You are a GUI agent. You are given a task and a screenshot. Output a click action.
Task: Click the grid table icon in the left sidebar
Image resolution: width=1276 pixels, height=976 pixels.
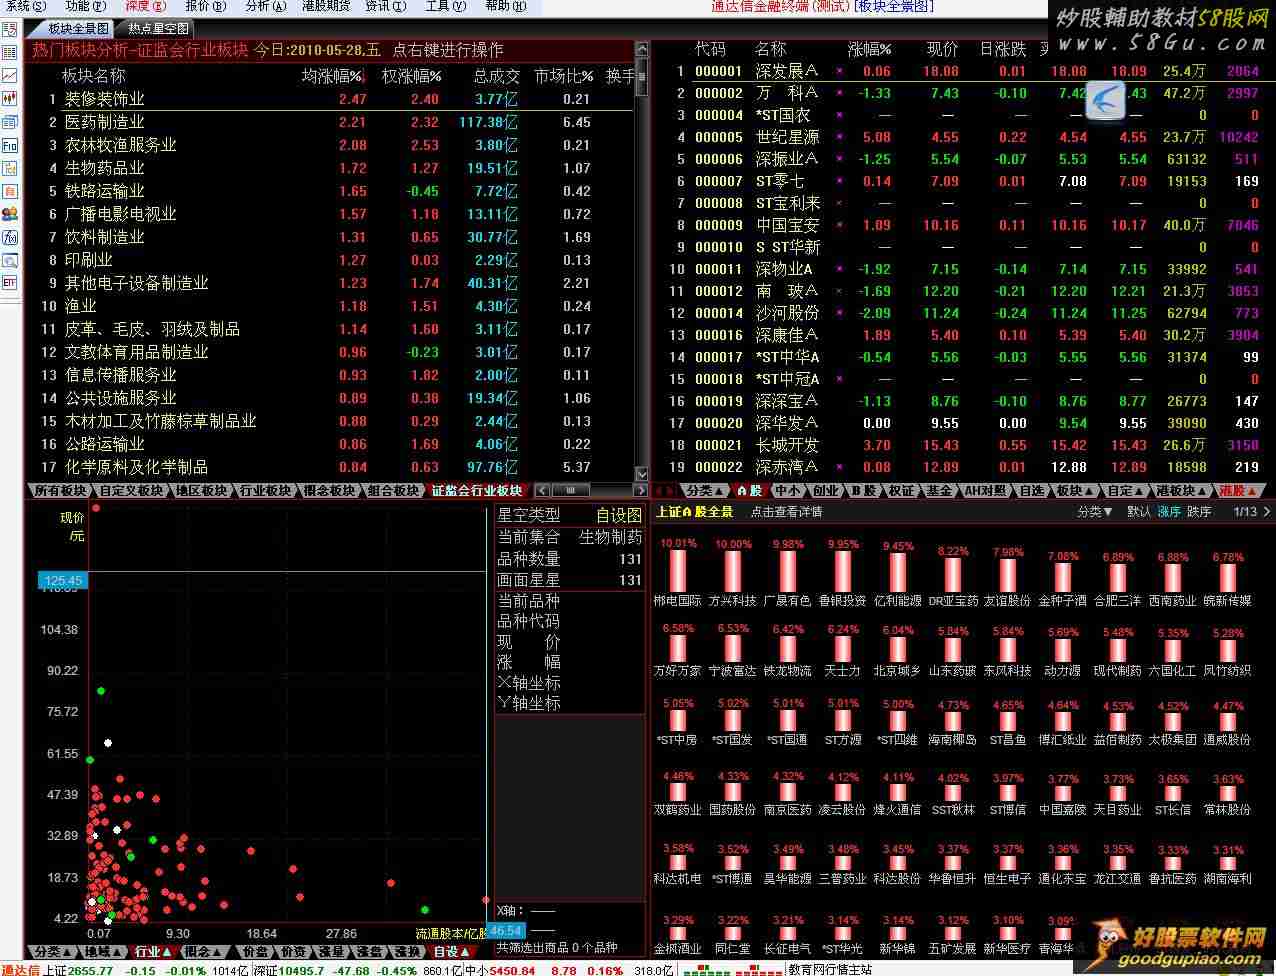point(10,52)
